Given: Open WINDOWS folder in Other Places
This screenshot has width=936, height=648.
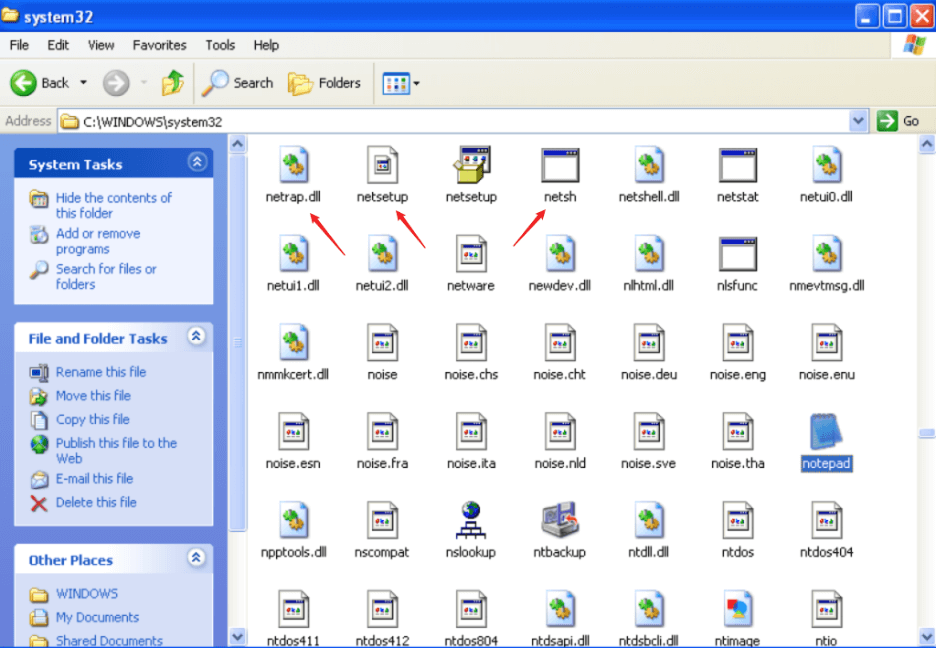Looking at the screenshot, I should [x=87, y=594].
